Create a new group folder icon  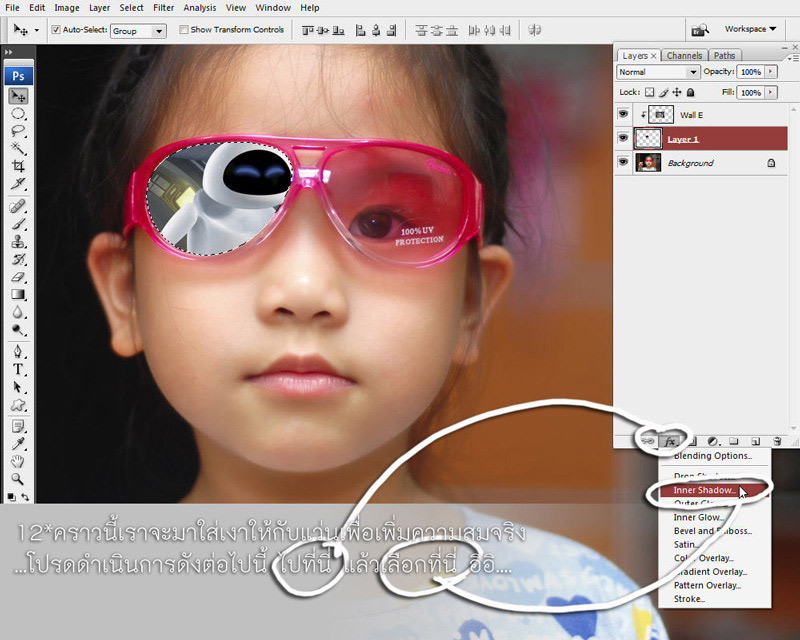tap(734, 441)
